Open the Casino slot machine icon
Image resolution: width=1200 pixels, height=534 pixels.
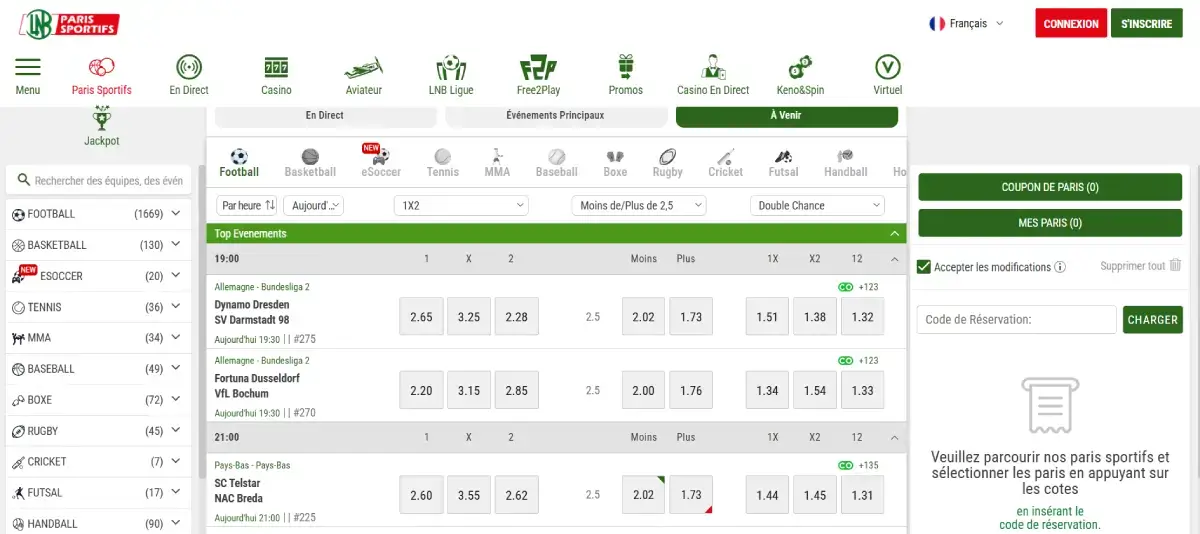point(276,68)
